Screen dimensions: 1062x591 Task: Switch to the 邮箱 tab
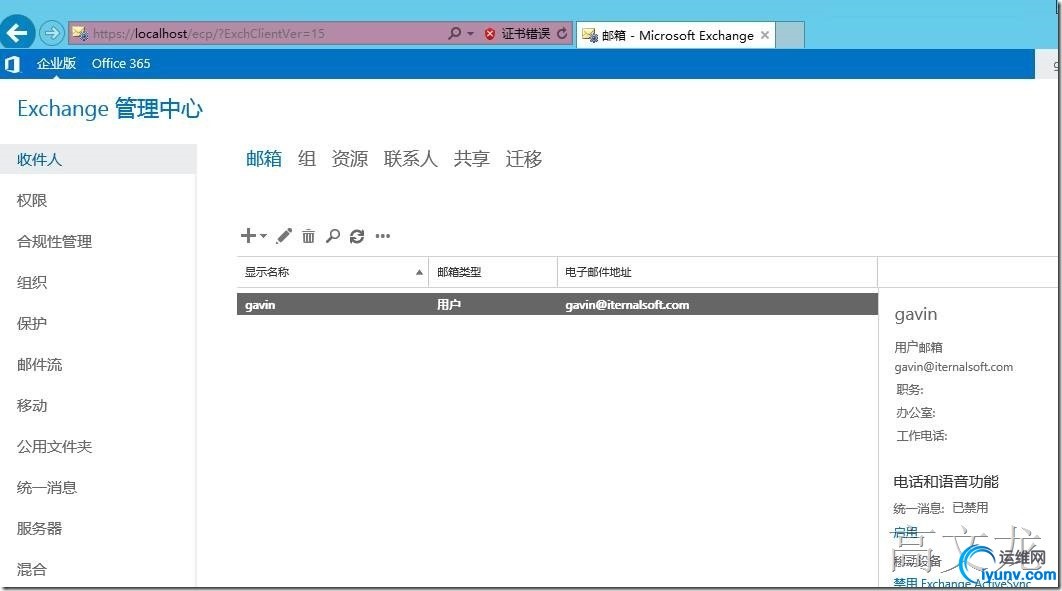[x=263, y=158]
